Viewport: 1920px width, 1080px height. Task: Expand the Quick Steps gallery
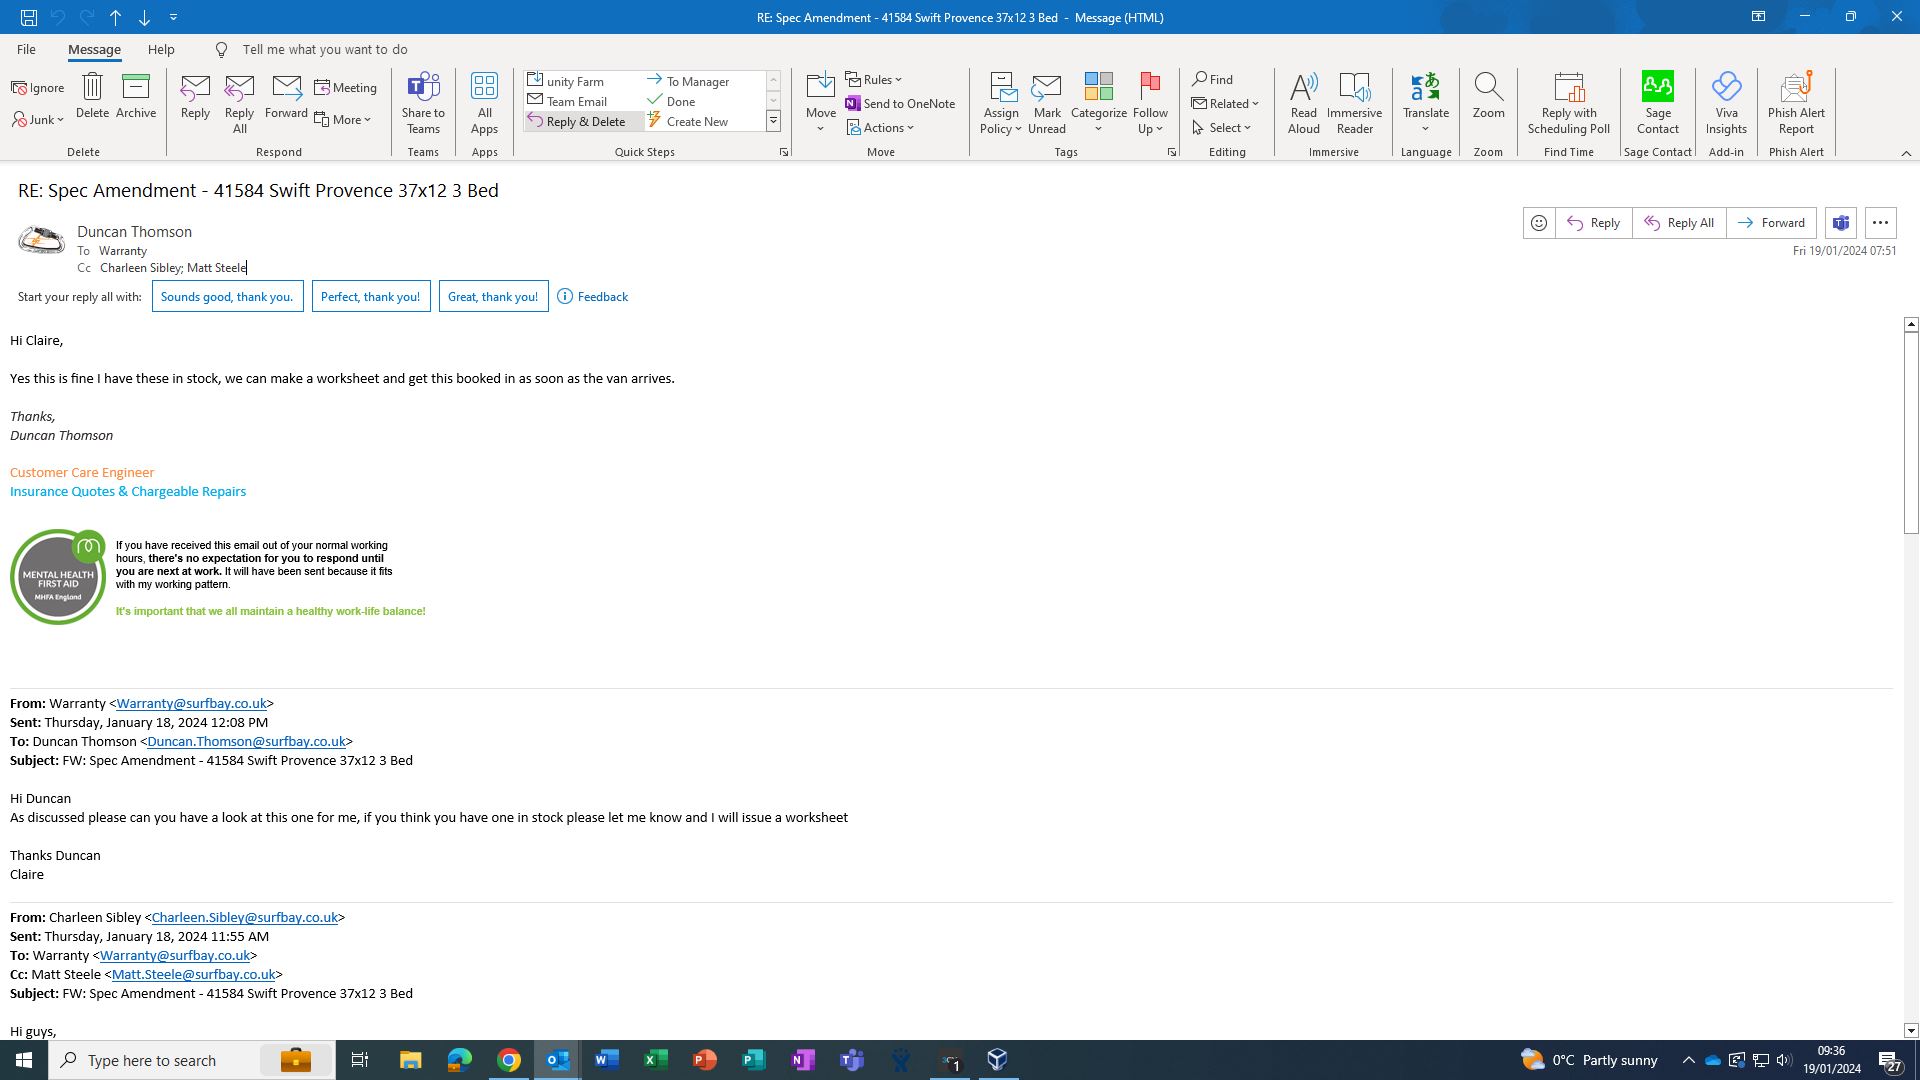[773, 121]
